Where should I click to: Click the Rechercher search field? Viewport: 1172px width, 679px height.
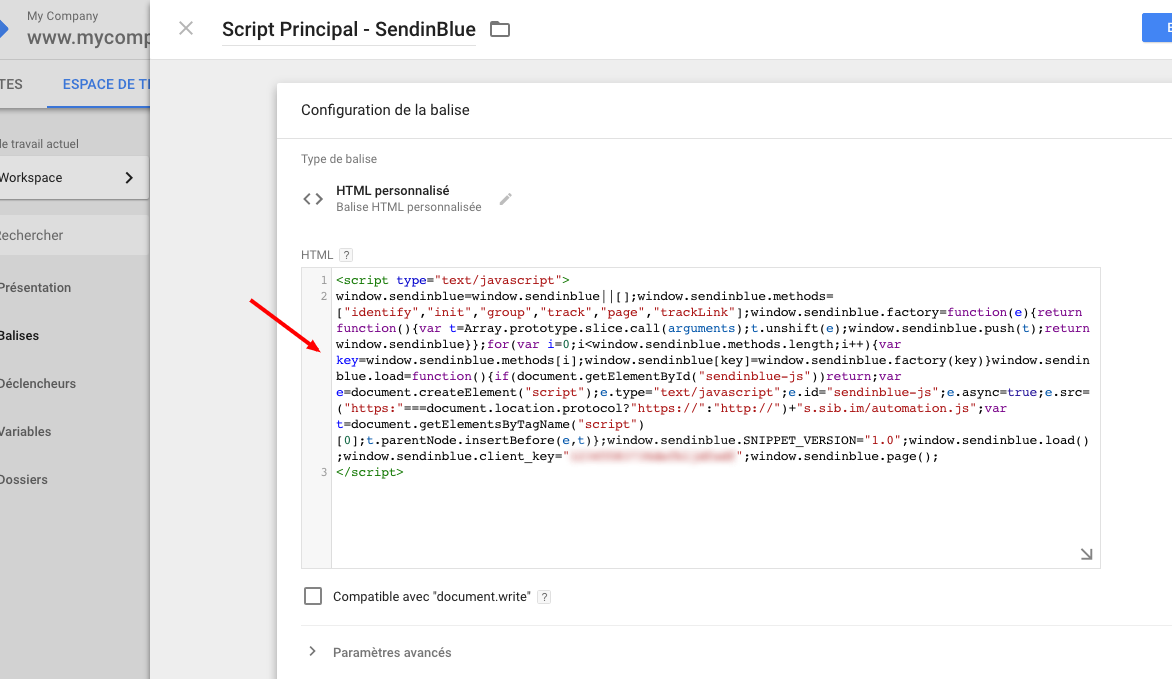click(74, 235)
